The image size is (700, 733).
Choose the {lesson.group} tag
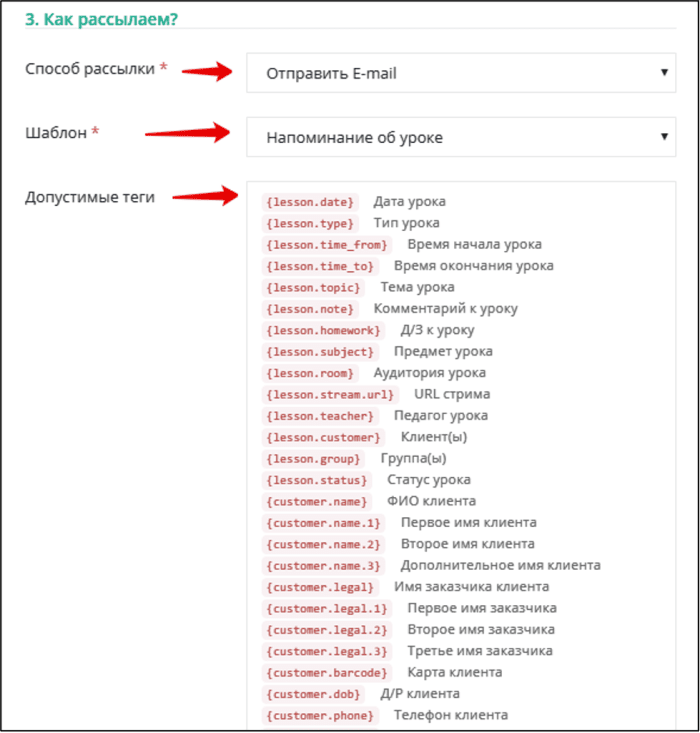(x=313, y=459)
